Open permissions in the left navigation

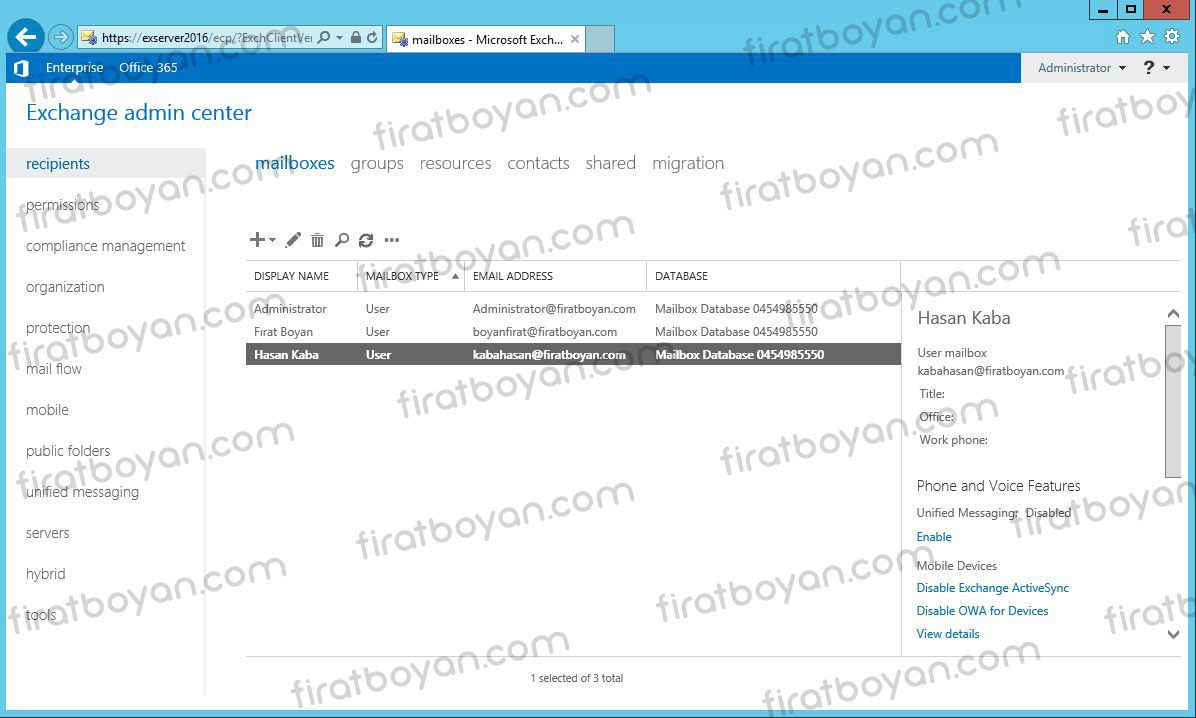[63, 204]
